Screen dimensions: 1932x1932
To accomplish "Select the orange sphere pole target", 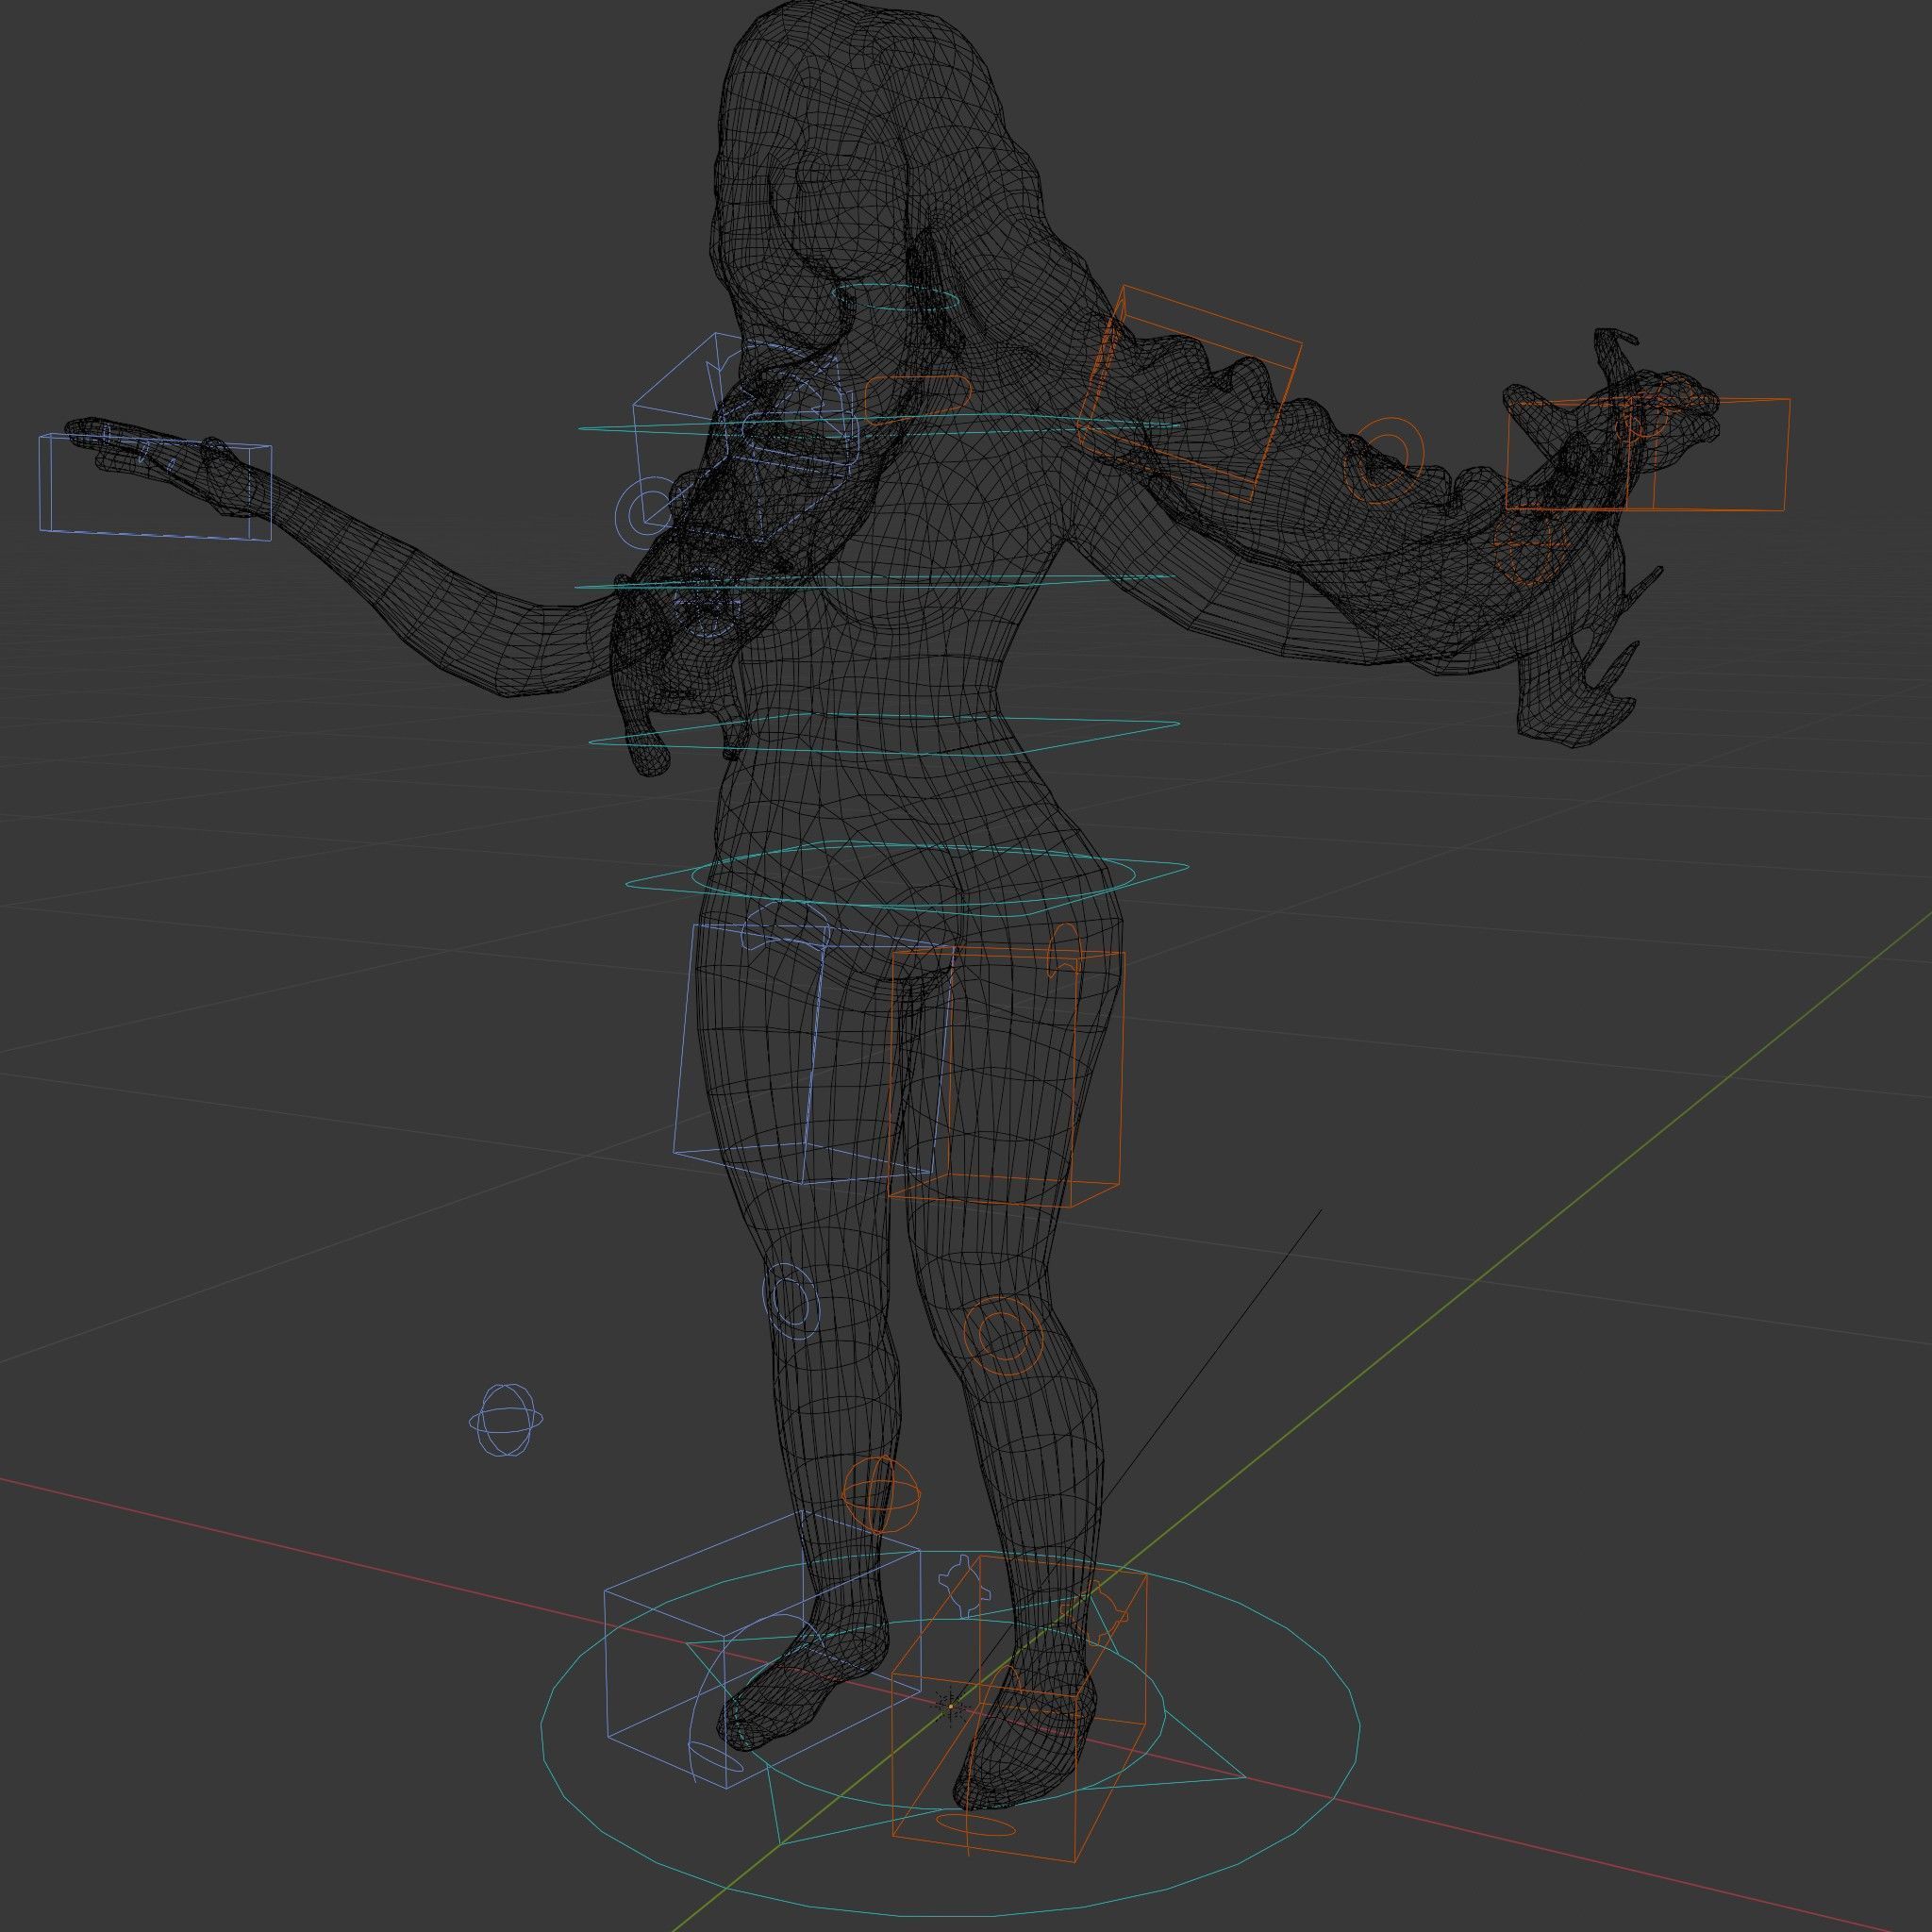I will [x=881, y=1495].
